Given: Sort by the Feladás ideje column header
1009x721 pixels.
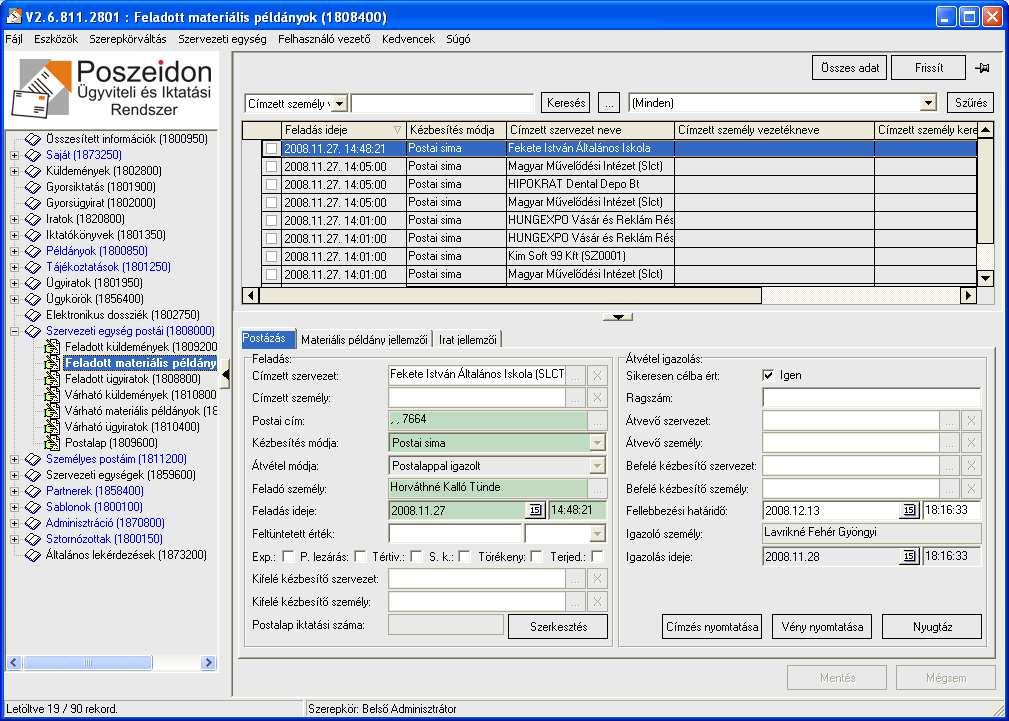Looking at the screenshot, I should 344,130.
